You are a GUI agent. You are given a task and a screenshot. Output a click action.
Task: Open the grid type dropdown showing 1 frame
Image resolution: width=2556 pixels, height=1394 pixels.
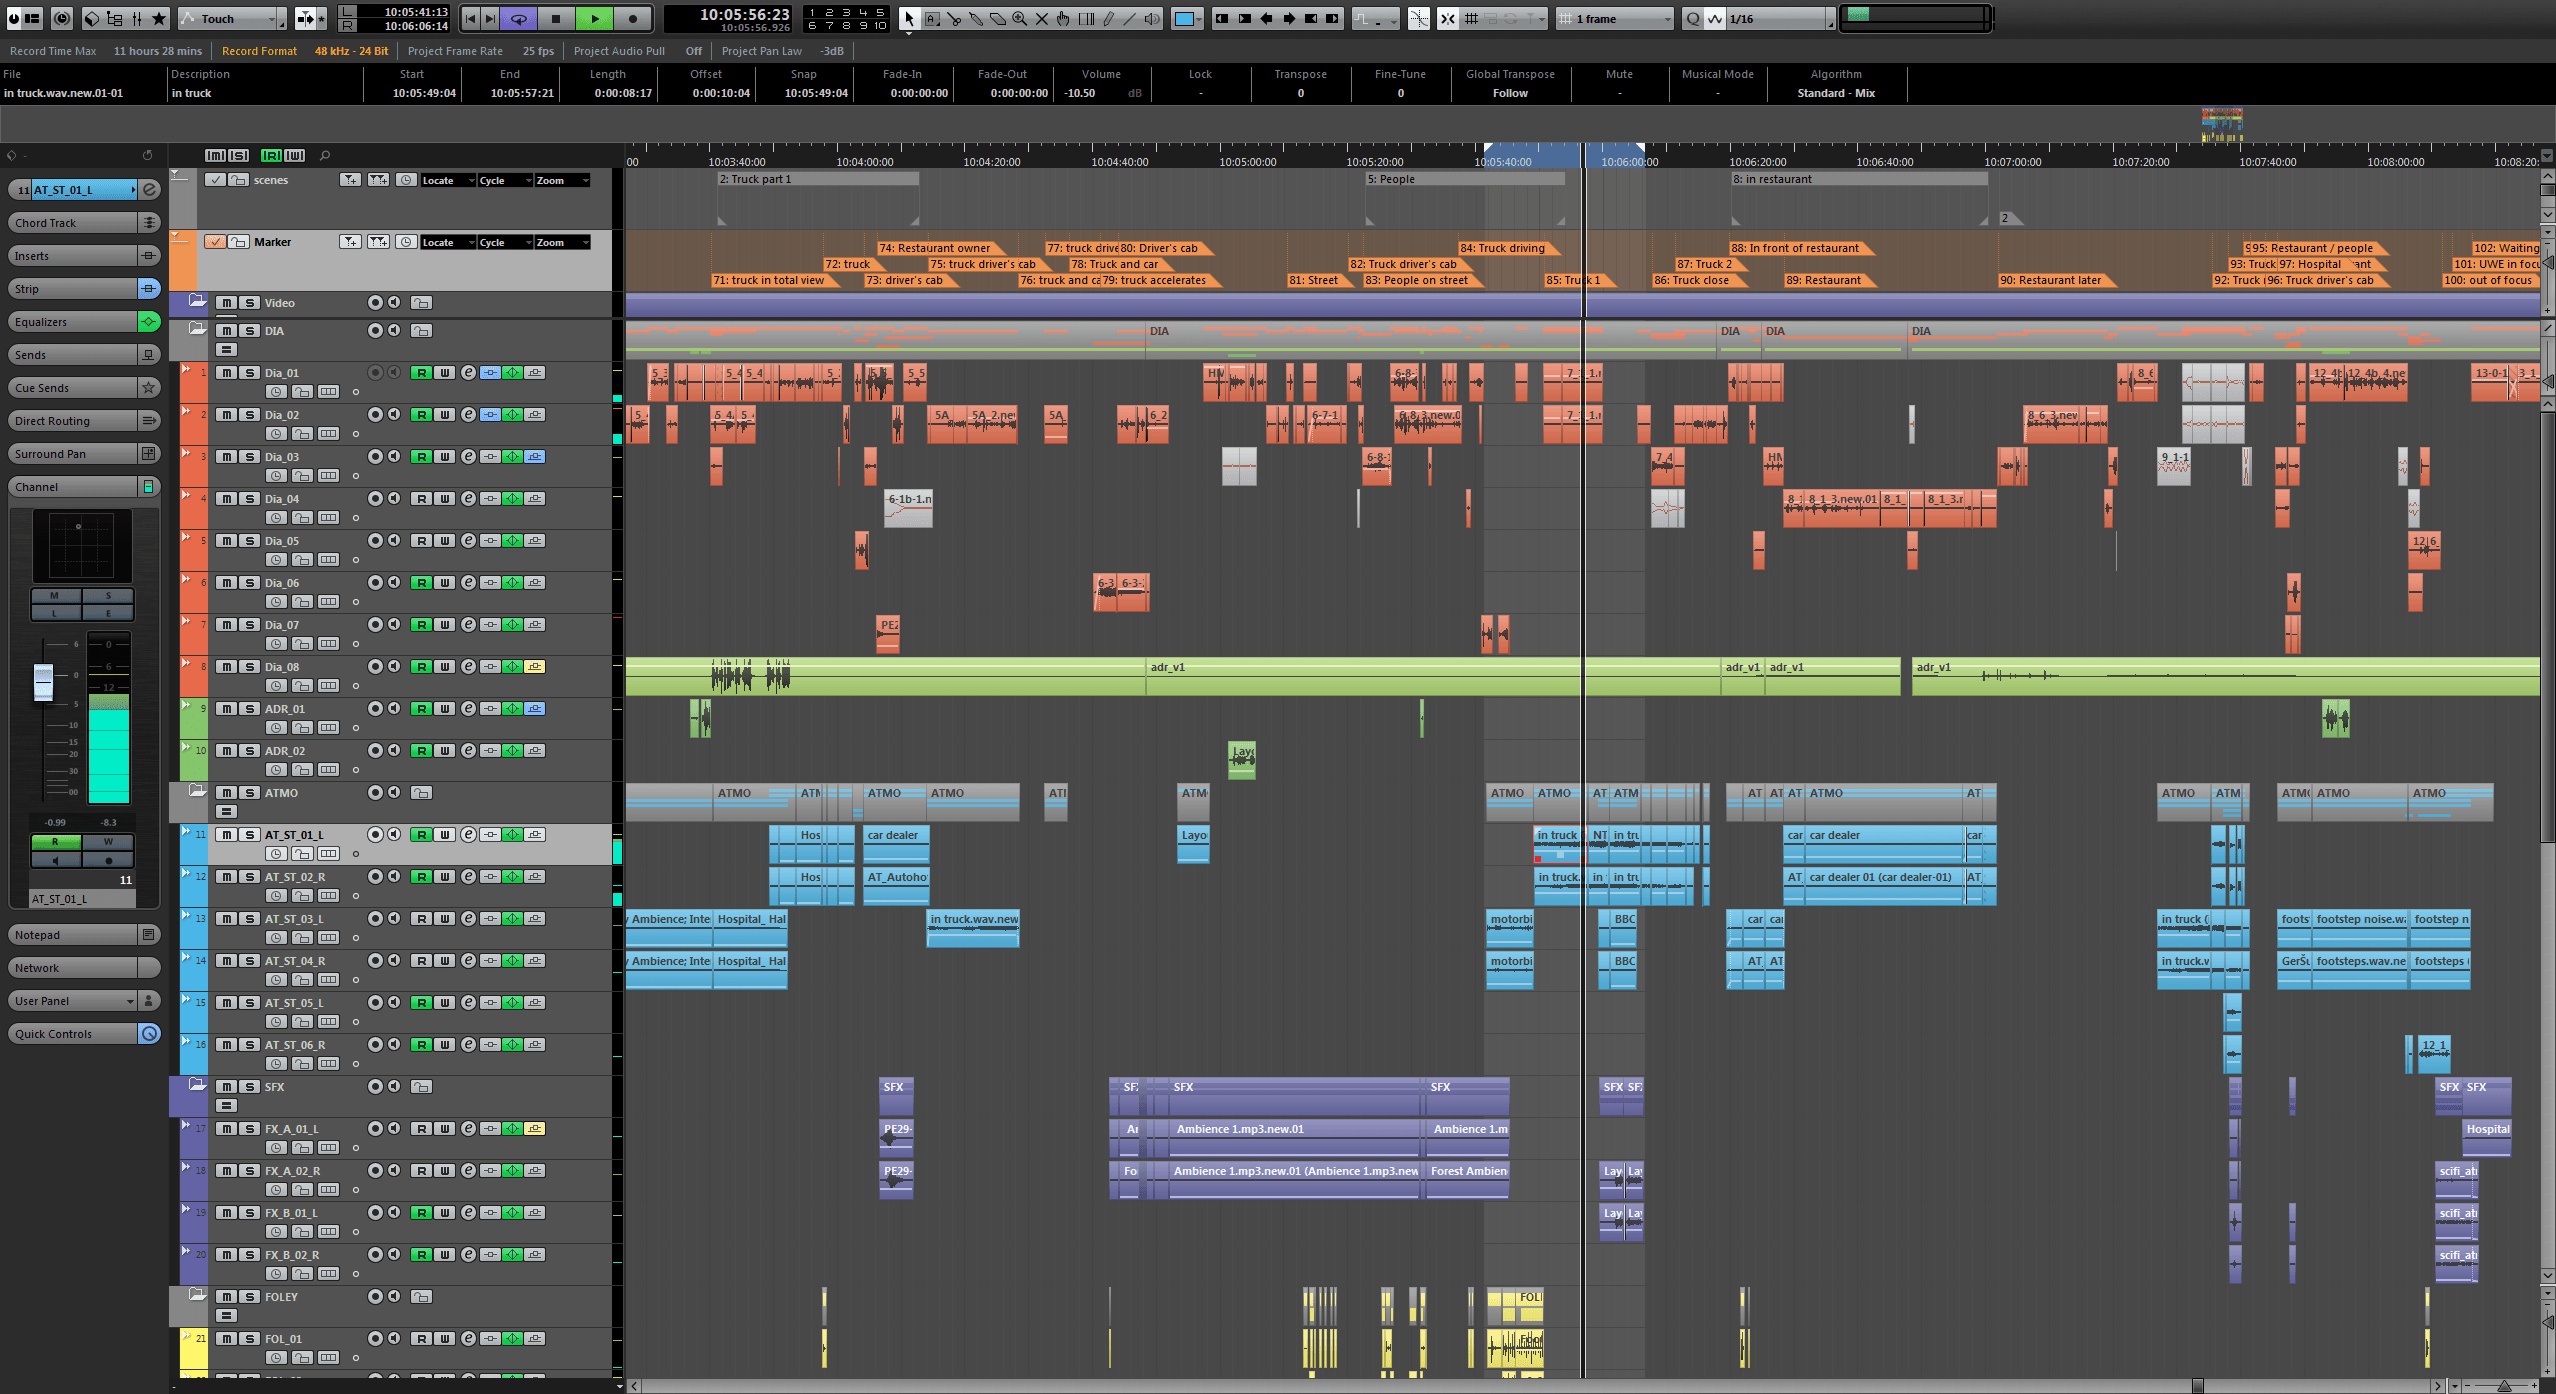coord(1614,18)
